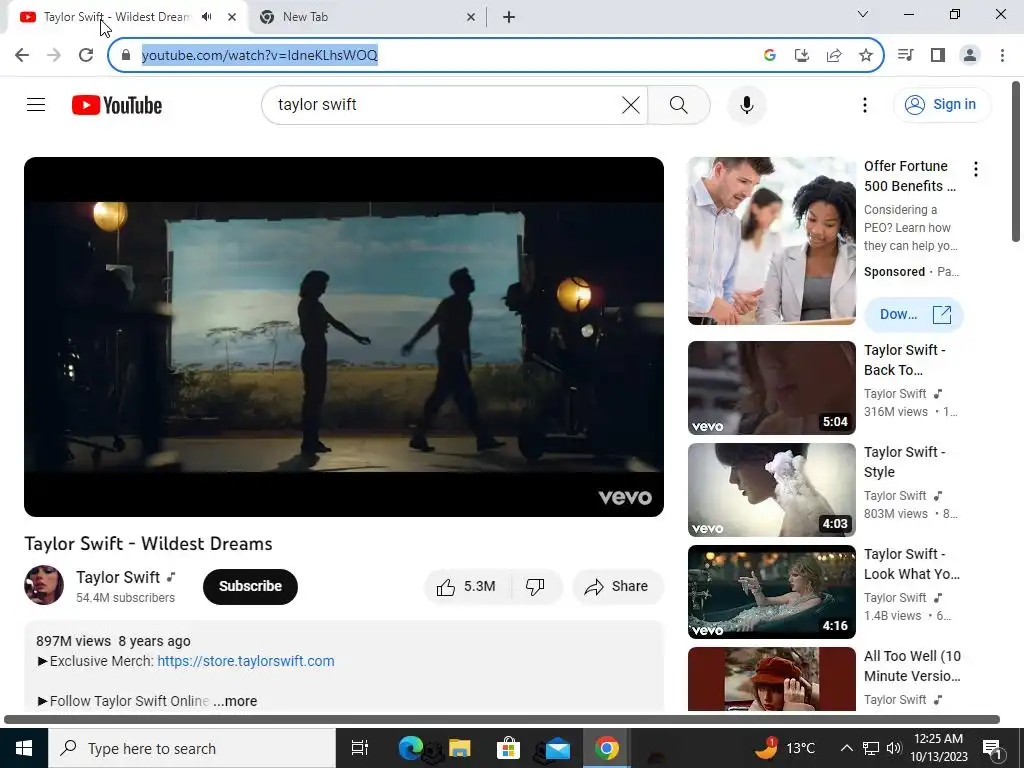This screenshot has width=1024, height=768.
Task: Click horizontal page scrollbar
Action: [x=502, y=719]
